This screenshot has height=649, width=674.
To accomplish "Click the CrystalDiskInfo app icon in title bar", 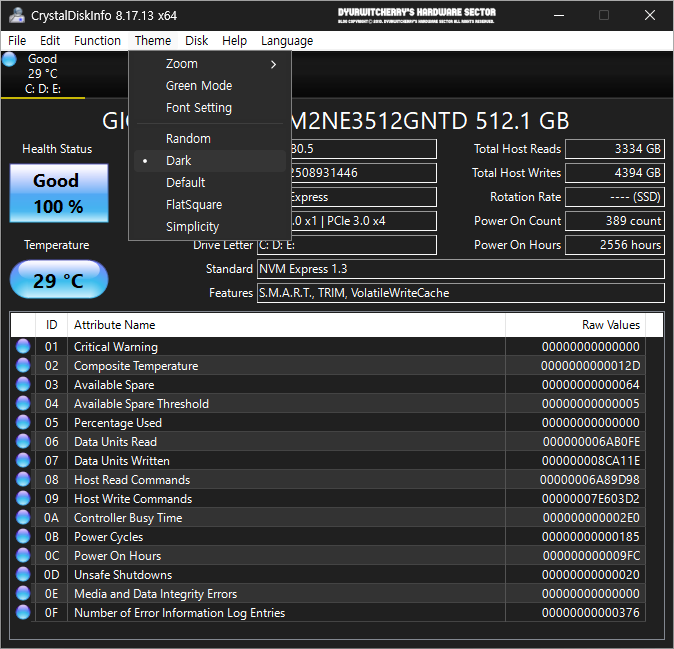I will pos(17,15).
